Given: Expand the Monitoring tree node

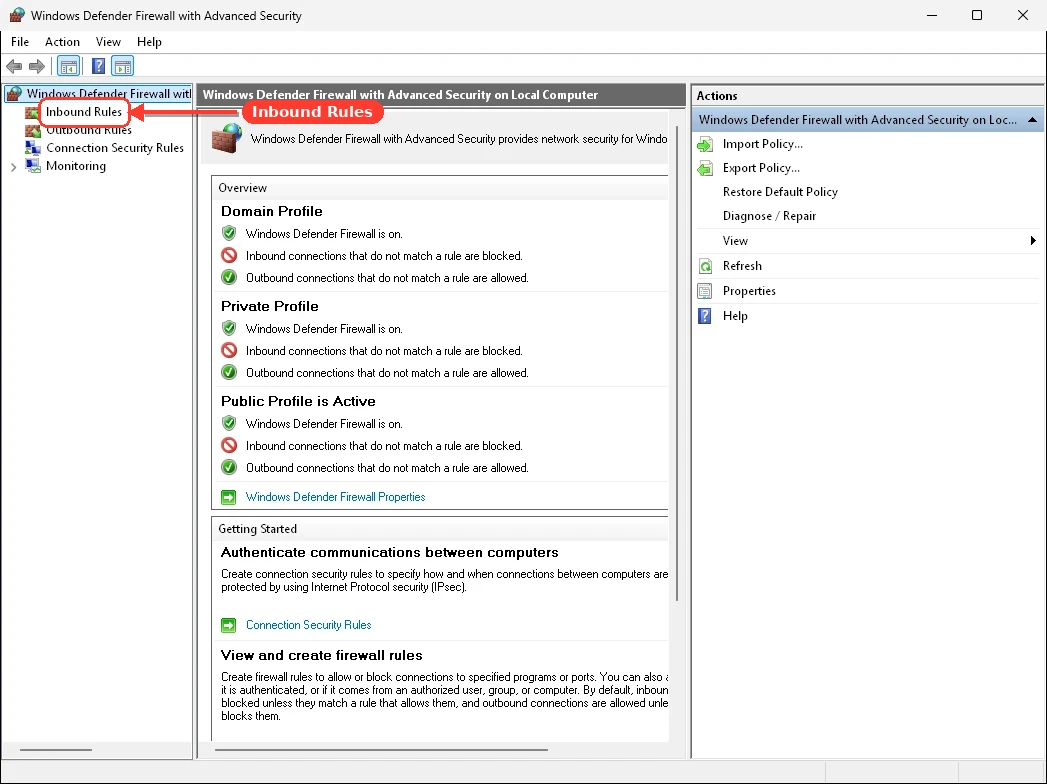Looking at the screenshot, I should (x=13, y=167).
